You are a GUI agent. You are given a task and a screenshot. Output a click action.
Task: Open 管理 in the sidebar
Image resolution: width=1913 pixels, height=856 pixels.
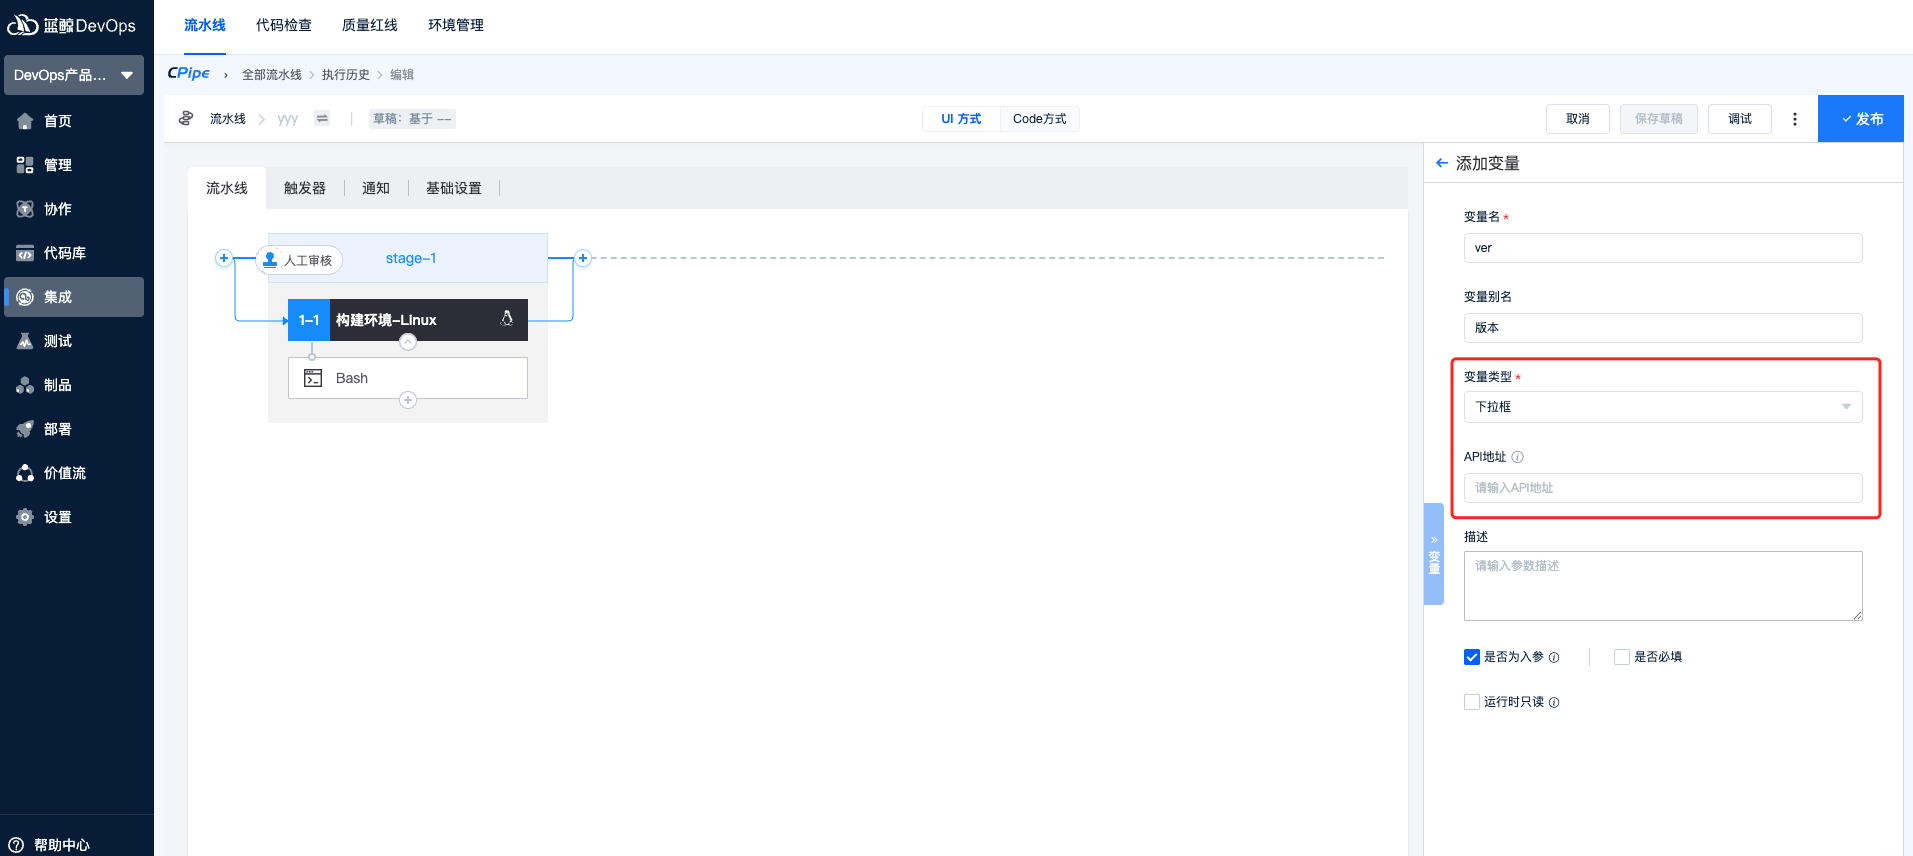point(74,165)
